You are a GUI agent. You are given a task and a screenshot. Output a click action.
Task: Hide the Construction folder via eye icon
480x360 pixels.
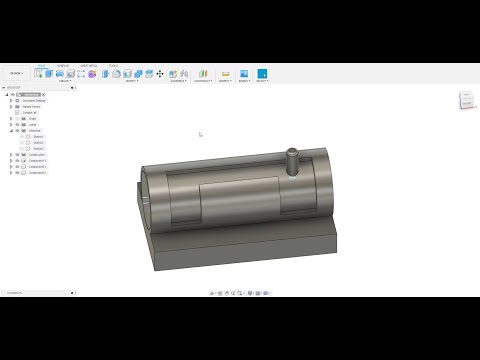click(17, 155)
